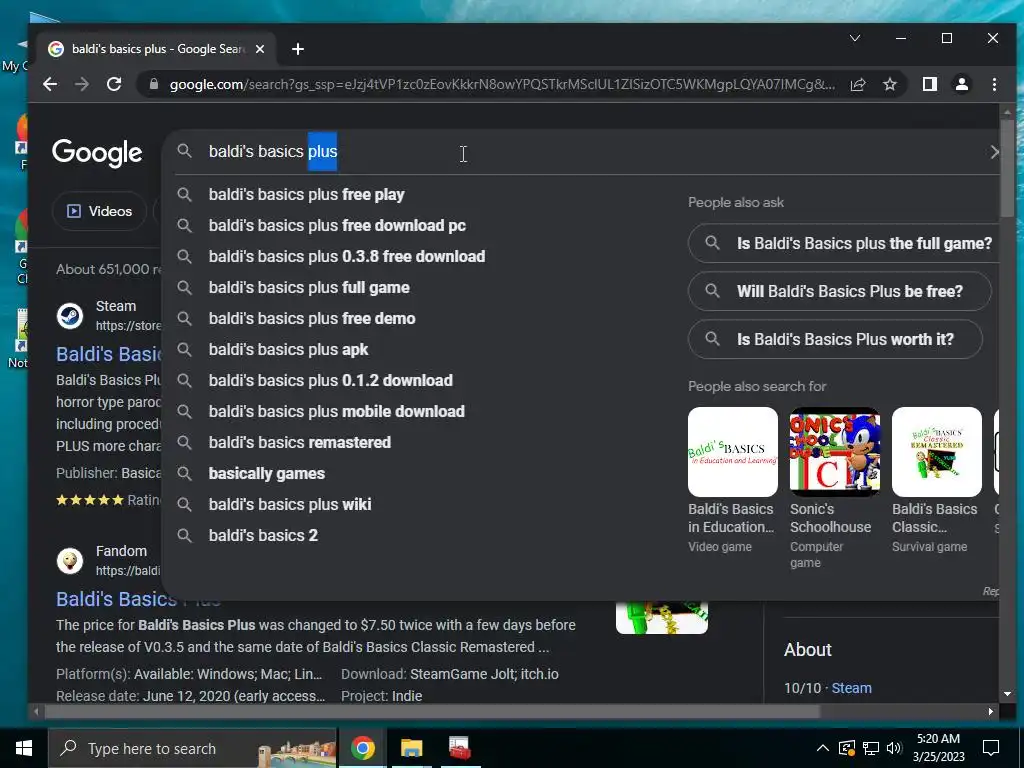Click the volume speaker icon in tray

click(x=894, y=748)
